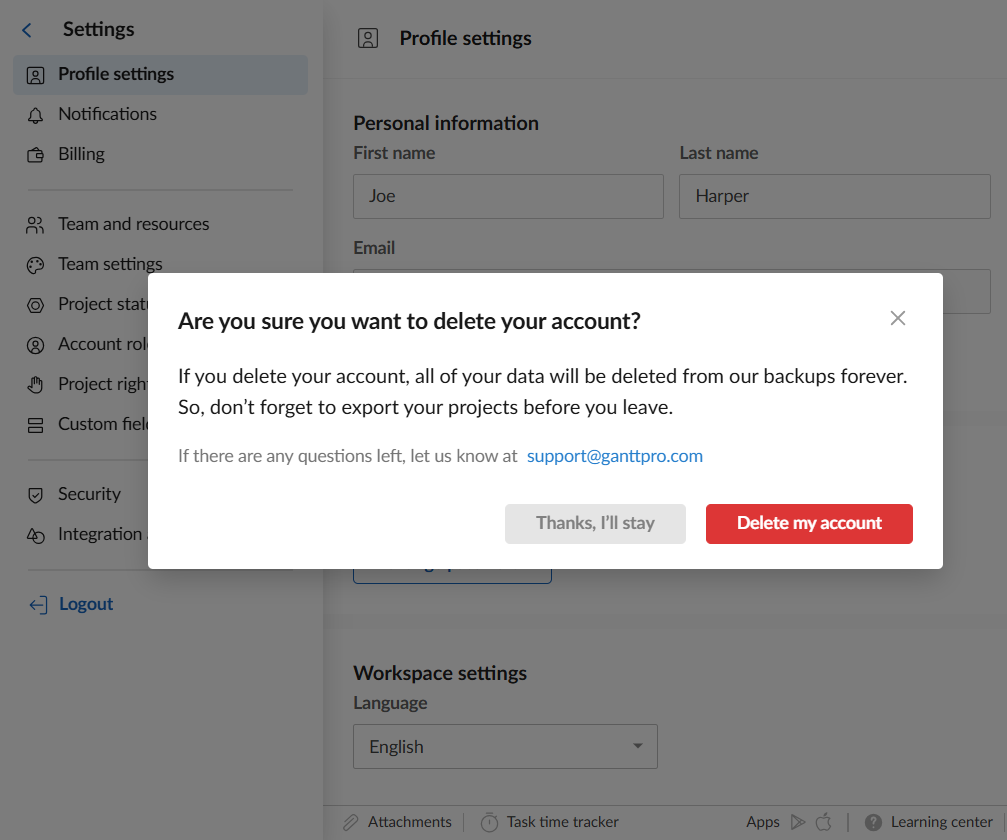The width and height of the screenshot is (1007, 840).
Task: Open Profile settings menu item
Action: (x=116, y=75)
